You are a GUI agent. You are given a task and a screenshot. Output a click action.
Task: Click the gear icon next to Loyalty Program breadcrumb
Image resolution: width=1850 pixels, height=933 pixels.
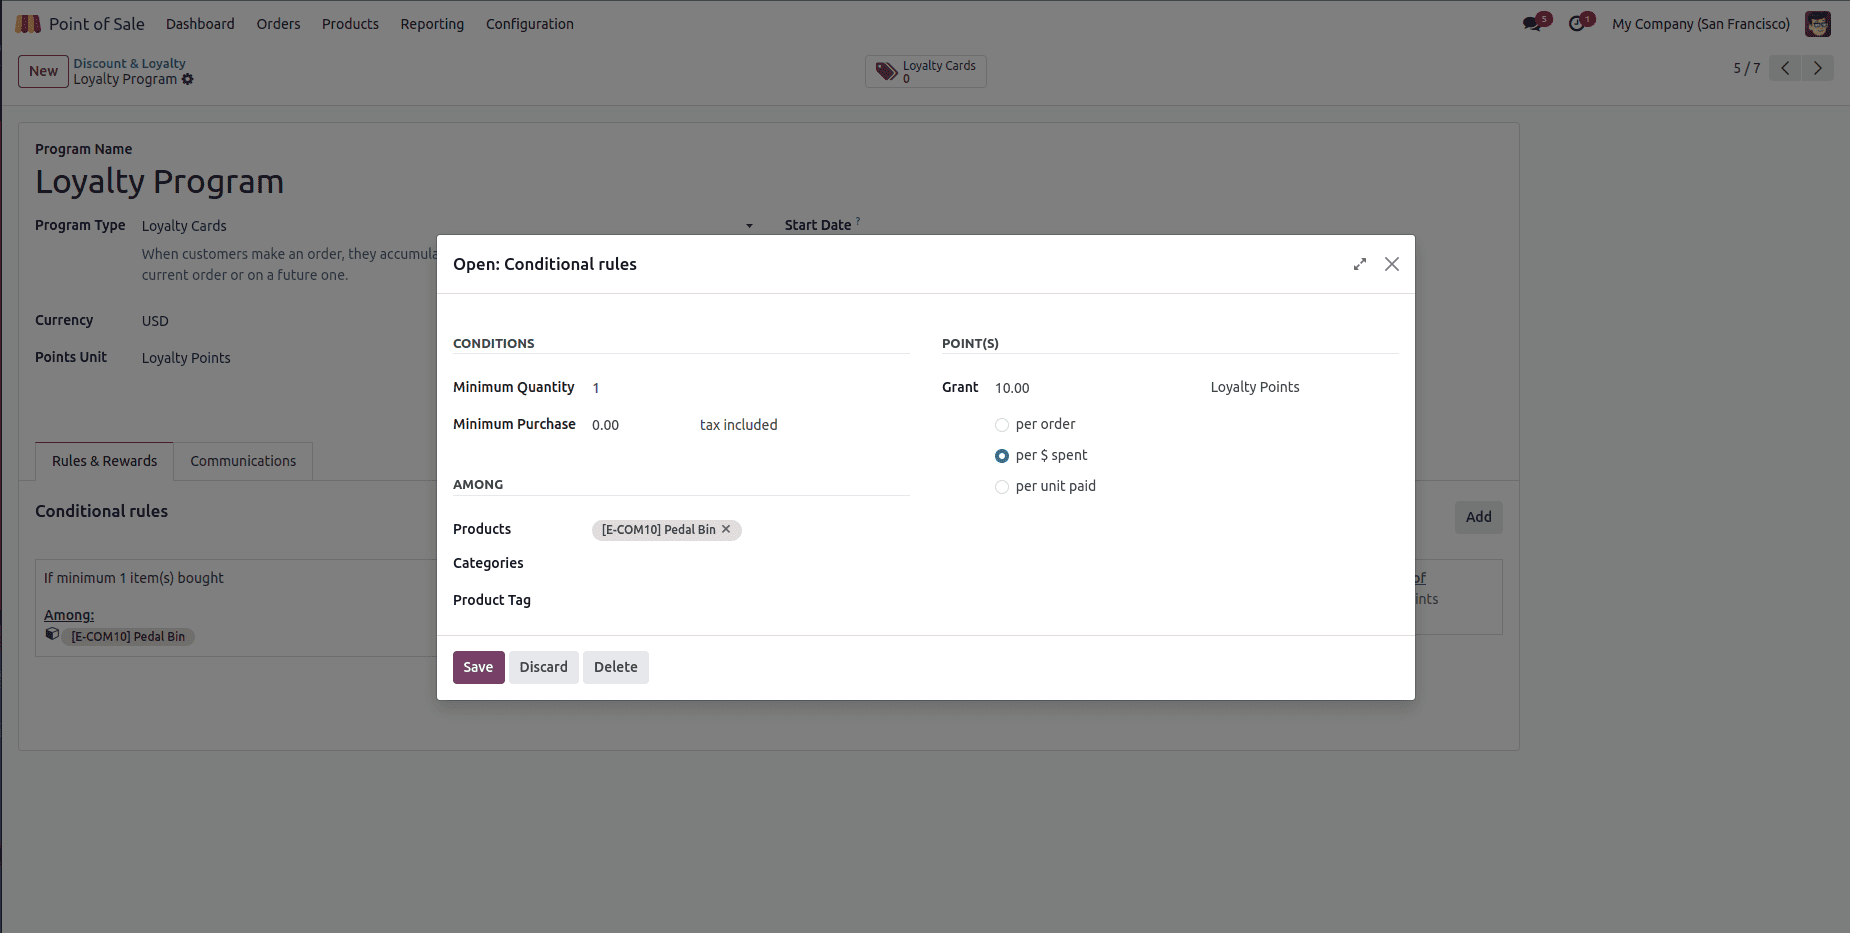(x=188, y=79)
